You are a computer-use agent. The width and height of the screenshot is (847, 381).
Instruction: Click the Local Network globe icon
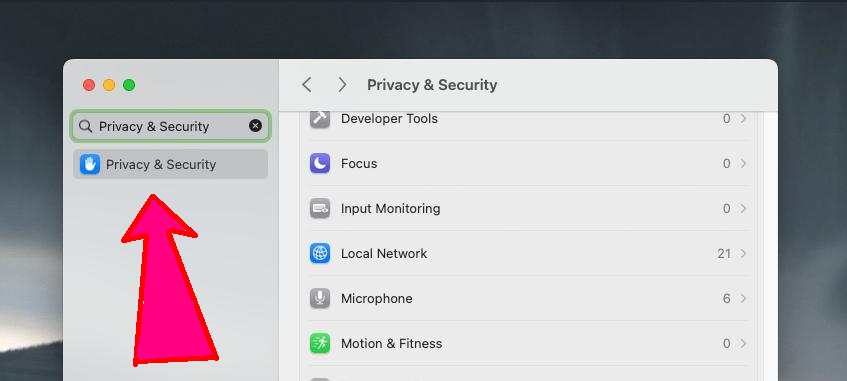pos(320,253)
